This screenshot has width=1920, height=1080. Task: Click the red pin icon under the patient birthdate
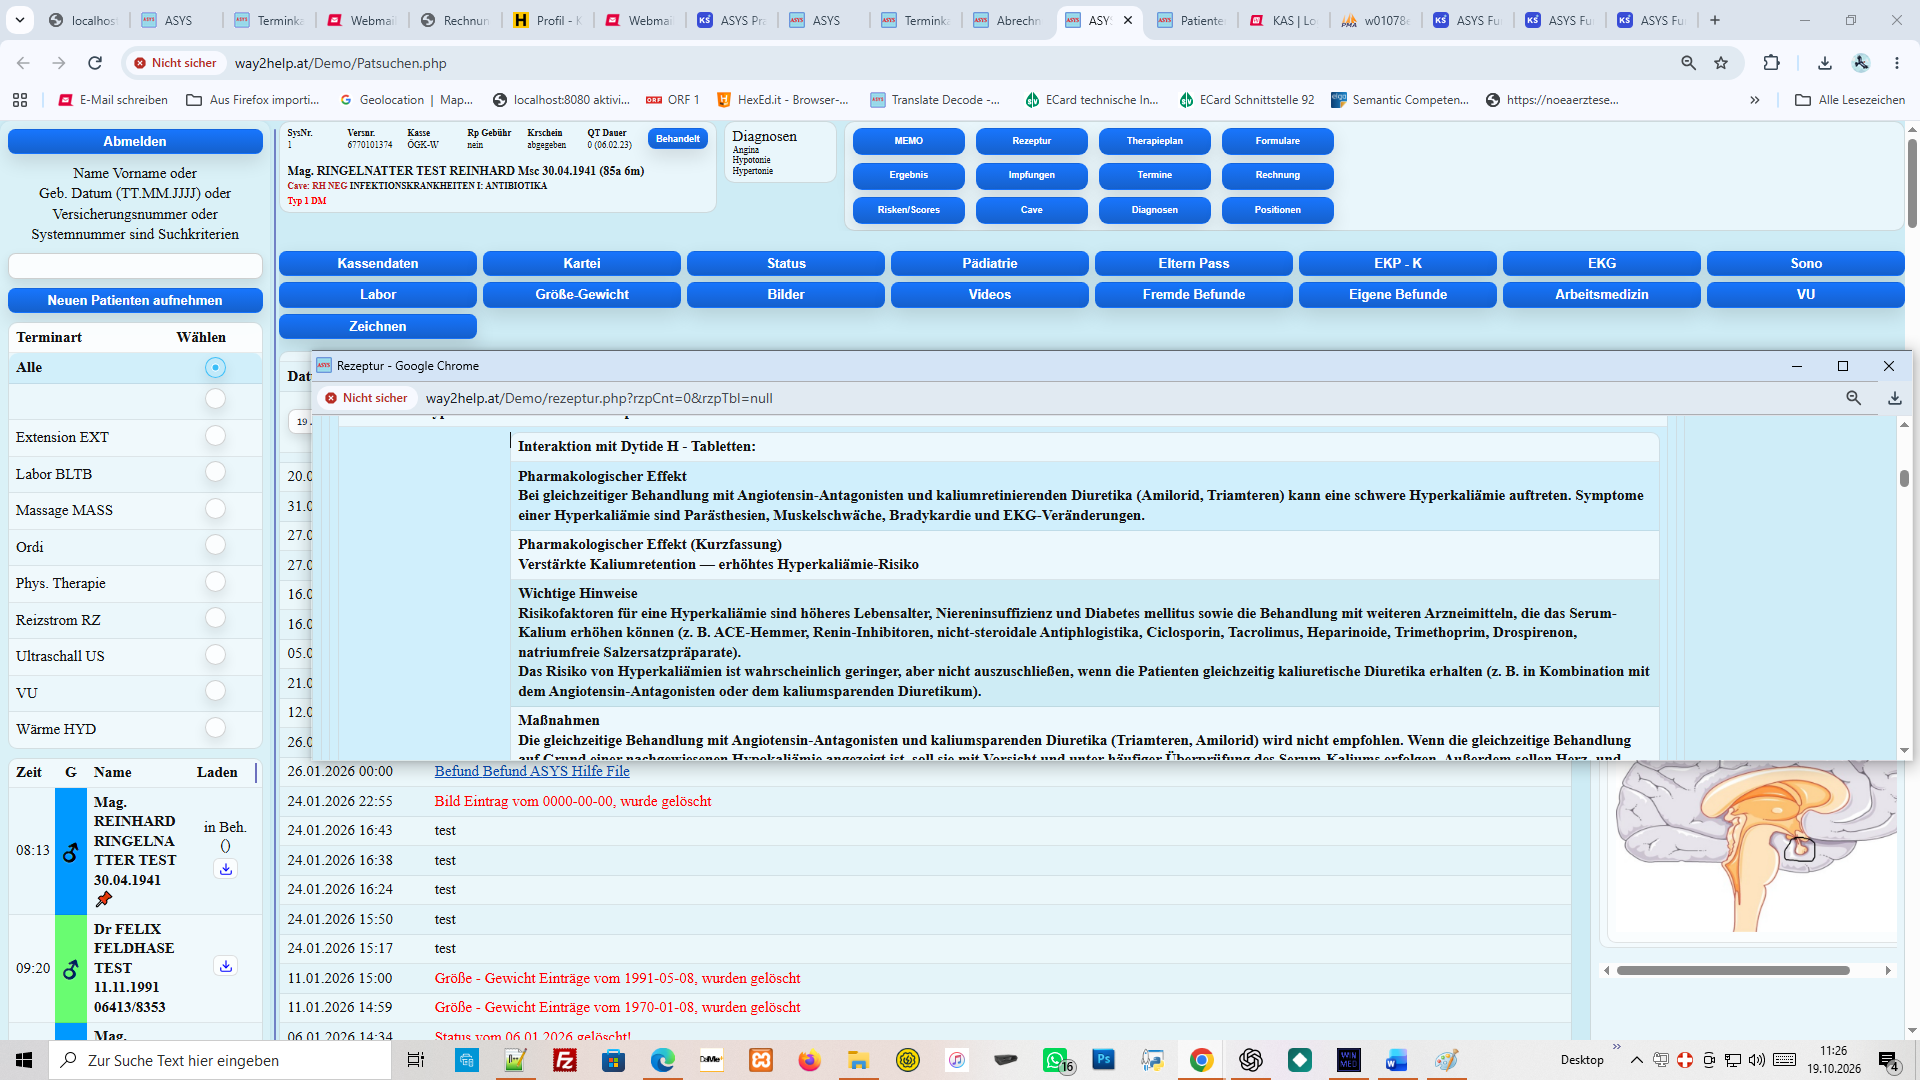104,899
